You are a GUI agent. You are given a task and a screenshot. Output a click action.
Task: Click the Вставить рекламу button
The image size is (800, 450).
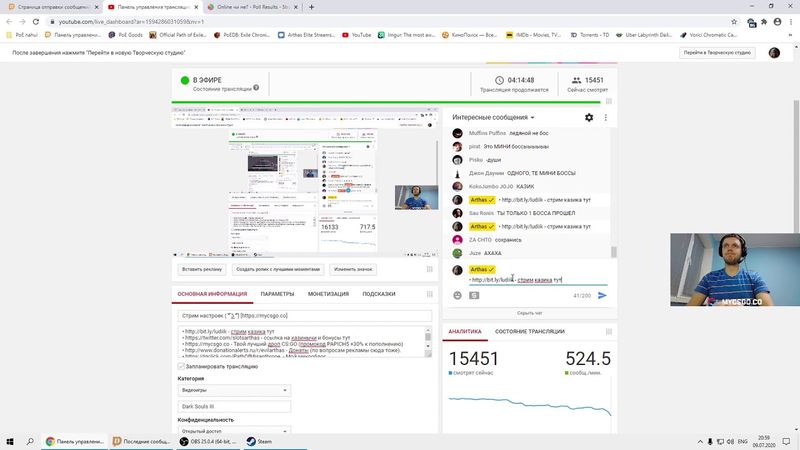click(202, 269)
